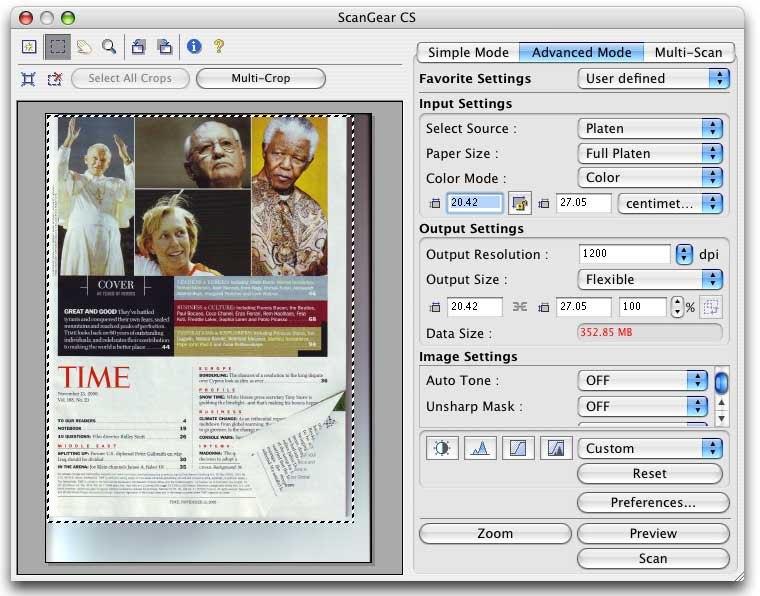The width and height of the screenshot is (760, 596).
Task: Toggle the output width-height link icon
Action: click(520, 306)
